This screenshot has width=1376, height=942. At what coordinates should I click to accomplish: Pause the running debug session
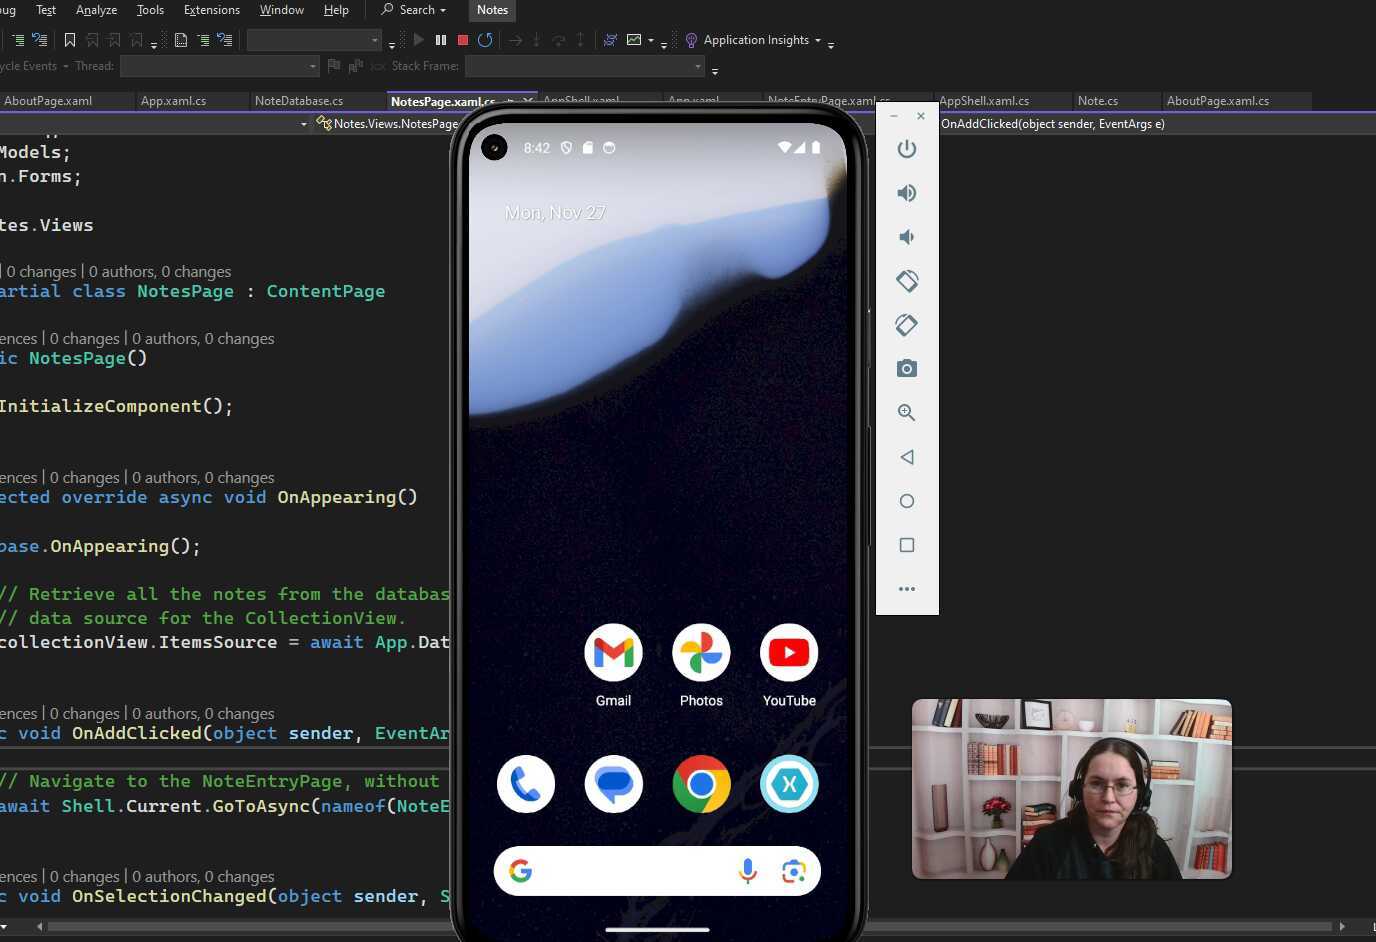pos(440,40)
